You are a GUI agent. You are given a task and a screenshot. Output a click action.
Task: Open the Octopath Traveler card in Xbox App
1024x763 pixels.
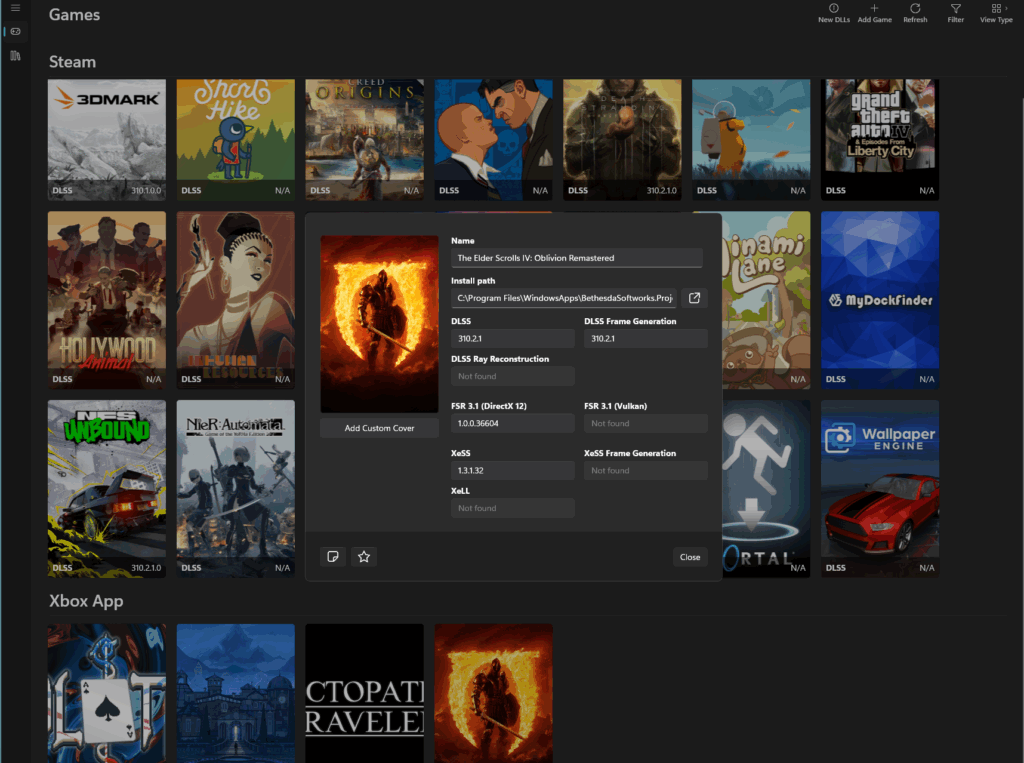pyautogui.click(x=364, y=693)
